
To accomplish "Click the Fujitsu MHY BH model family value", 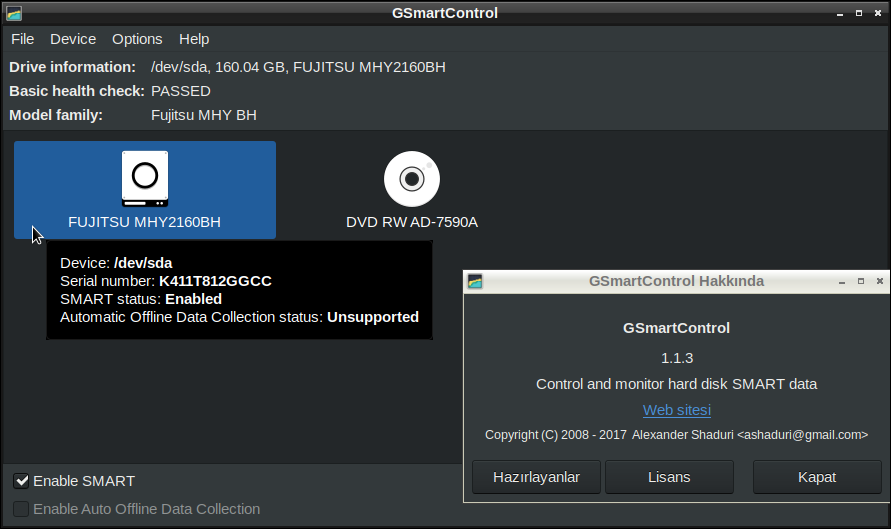I will click(203, 115).
